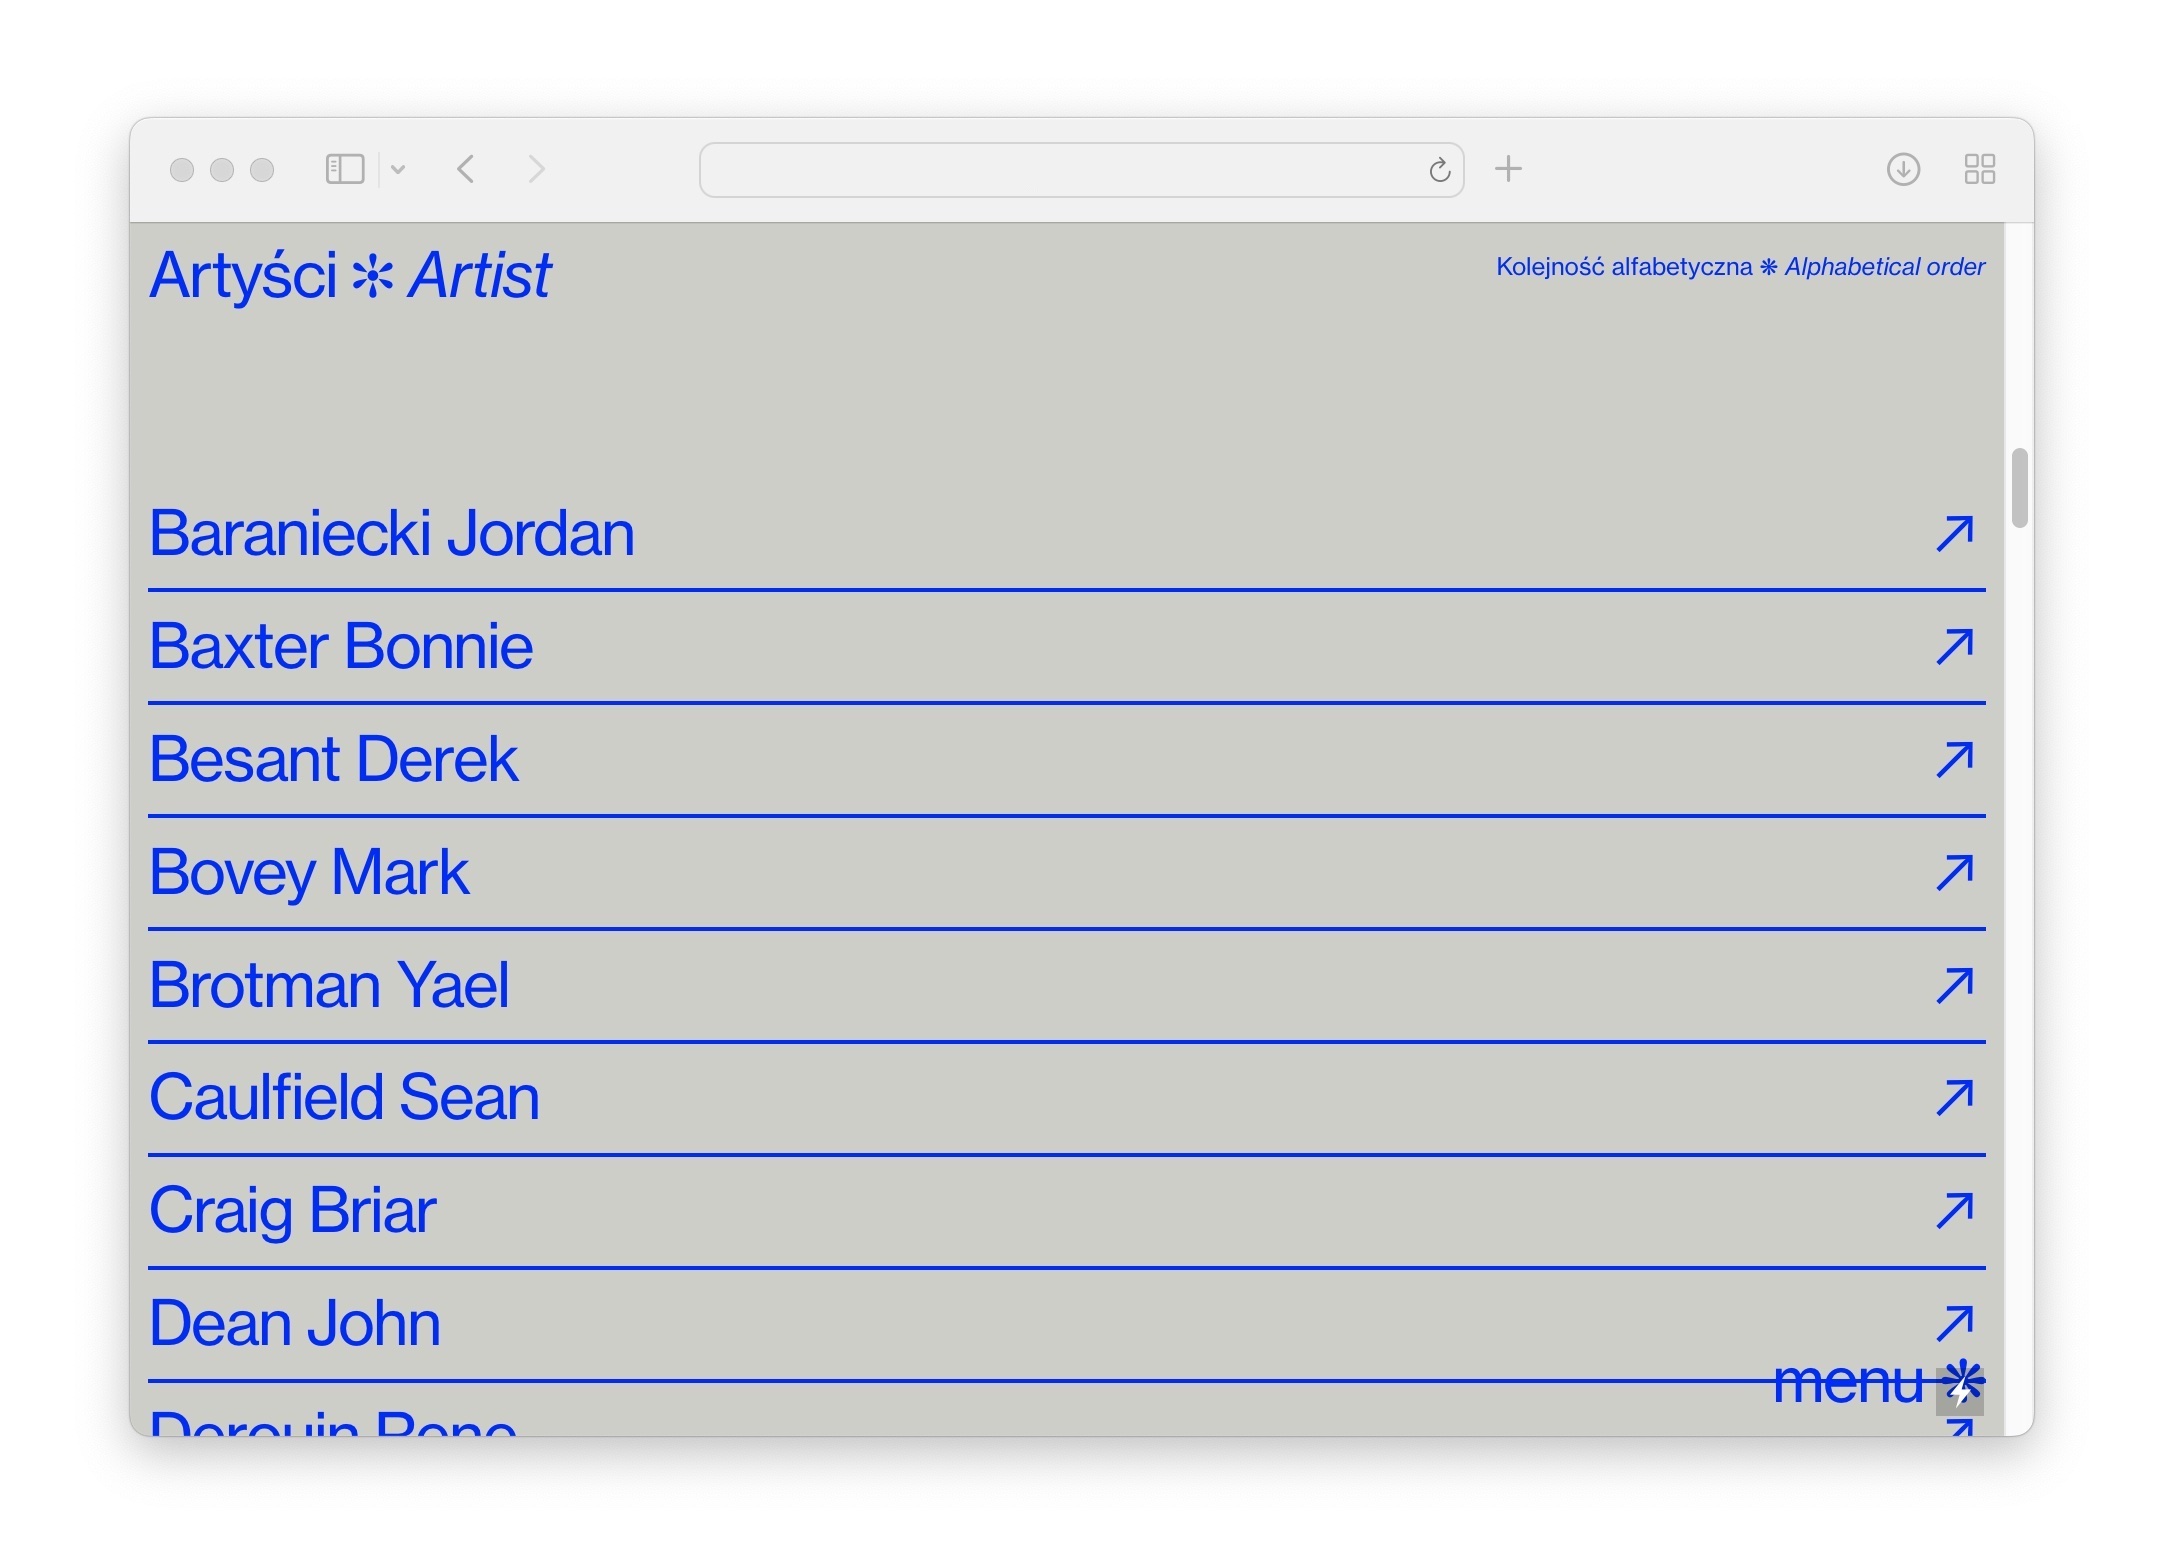Click the arrow icon next to Besant Derek

[x=1954, y=759]
